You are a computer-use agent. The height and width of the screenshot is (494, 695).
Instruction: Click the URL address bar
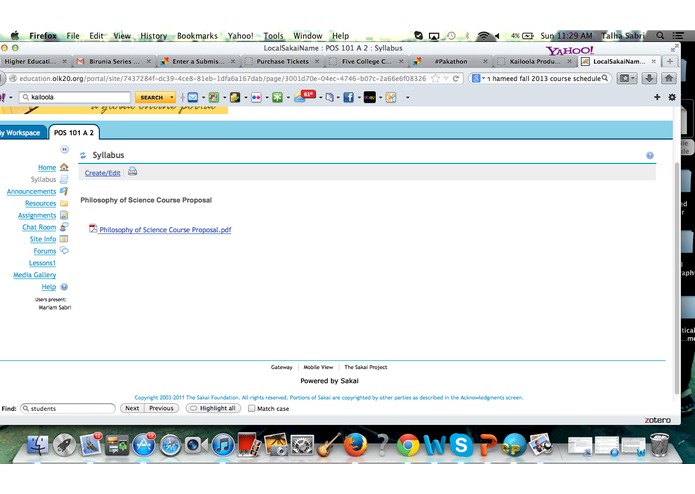(222, 78)
